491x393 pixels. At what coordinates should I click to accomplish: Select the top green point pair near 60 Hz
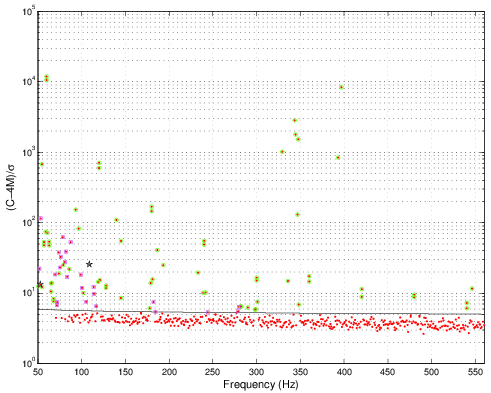pyautogui.click(x=47, y=78)
